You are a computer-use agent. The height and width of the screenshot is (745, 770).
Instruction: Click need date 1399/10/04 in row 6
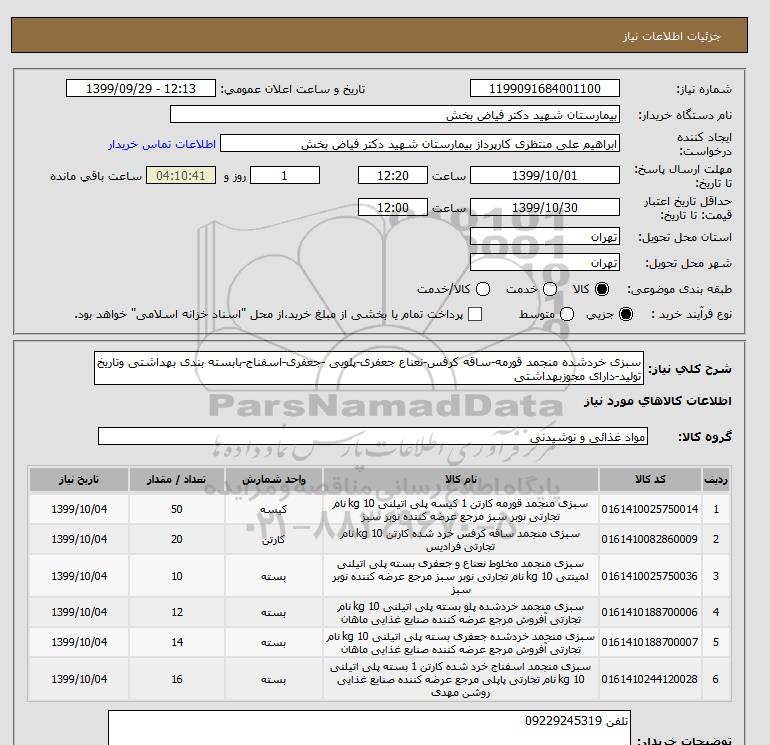coord(79,679)
